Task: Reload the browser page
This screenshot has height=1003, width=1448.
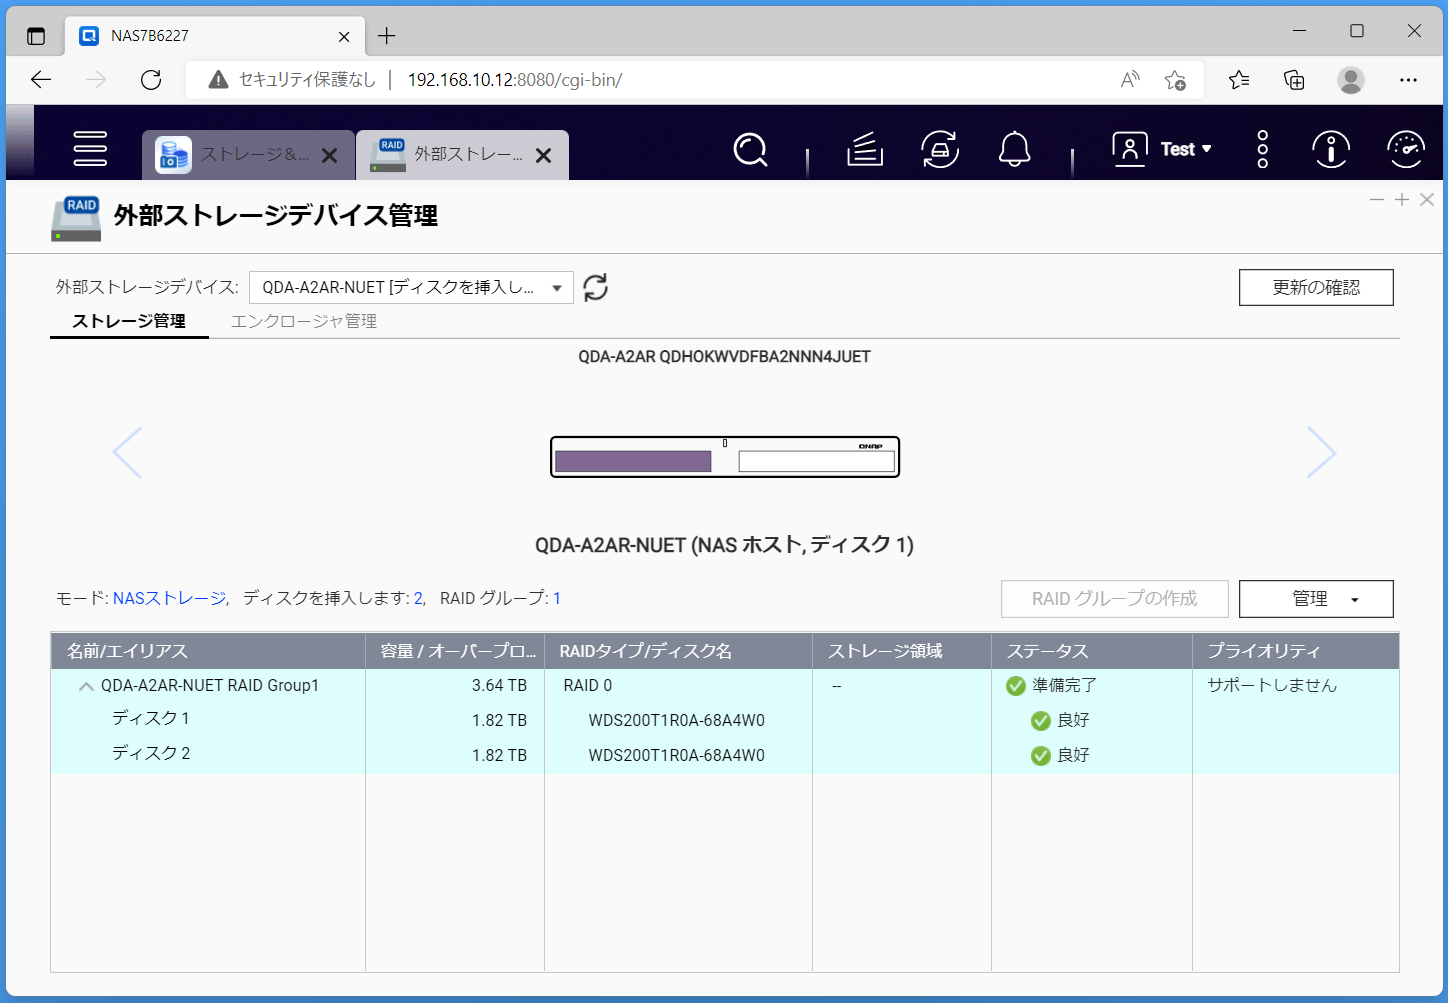Action: coord(151,80)
